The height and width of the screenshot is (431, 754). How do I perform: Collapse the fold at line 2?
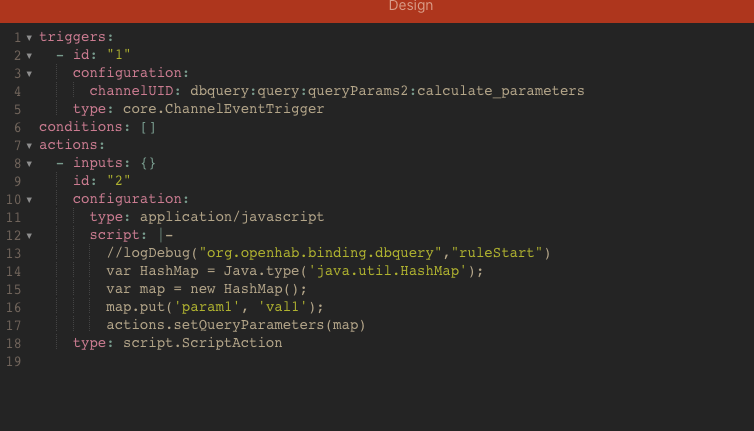click(x=29, y=56)
